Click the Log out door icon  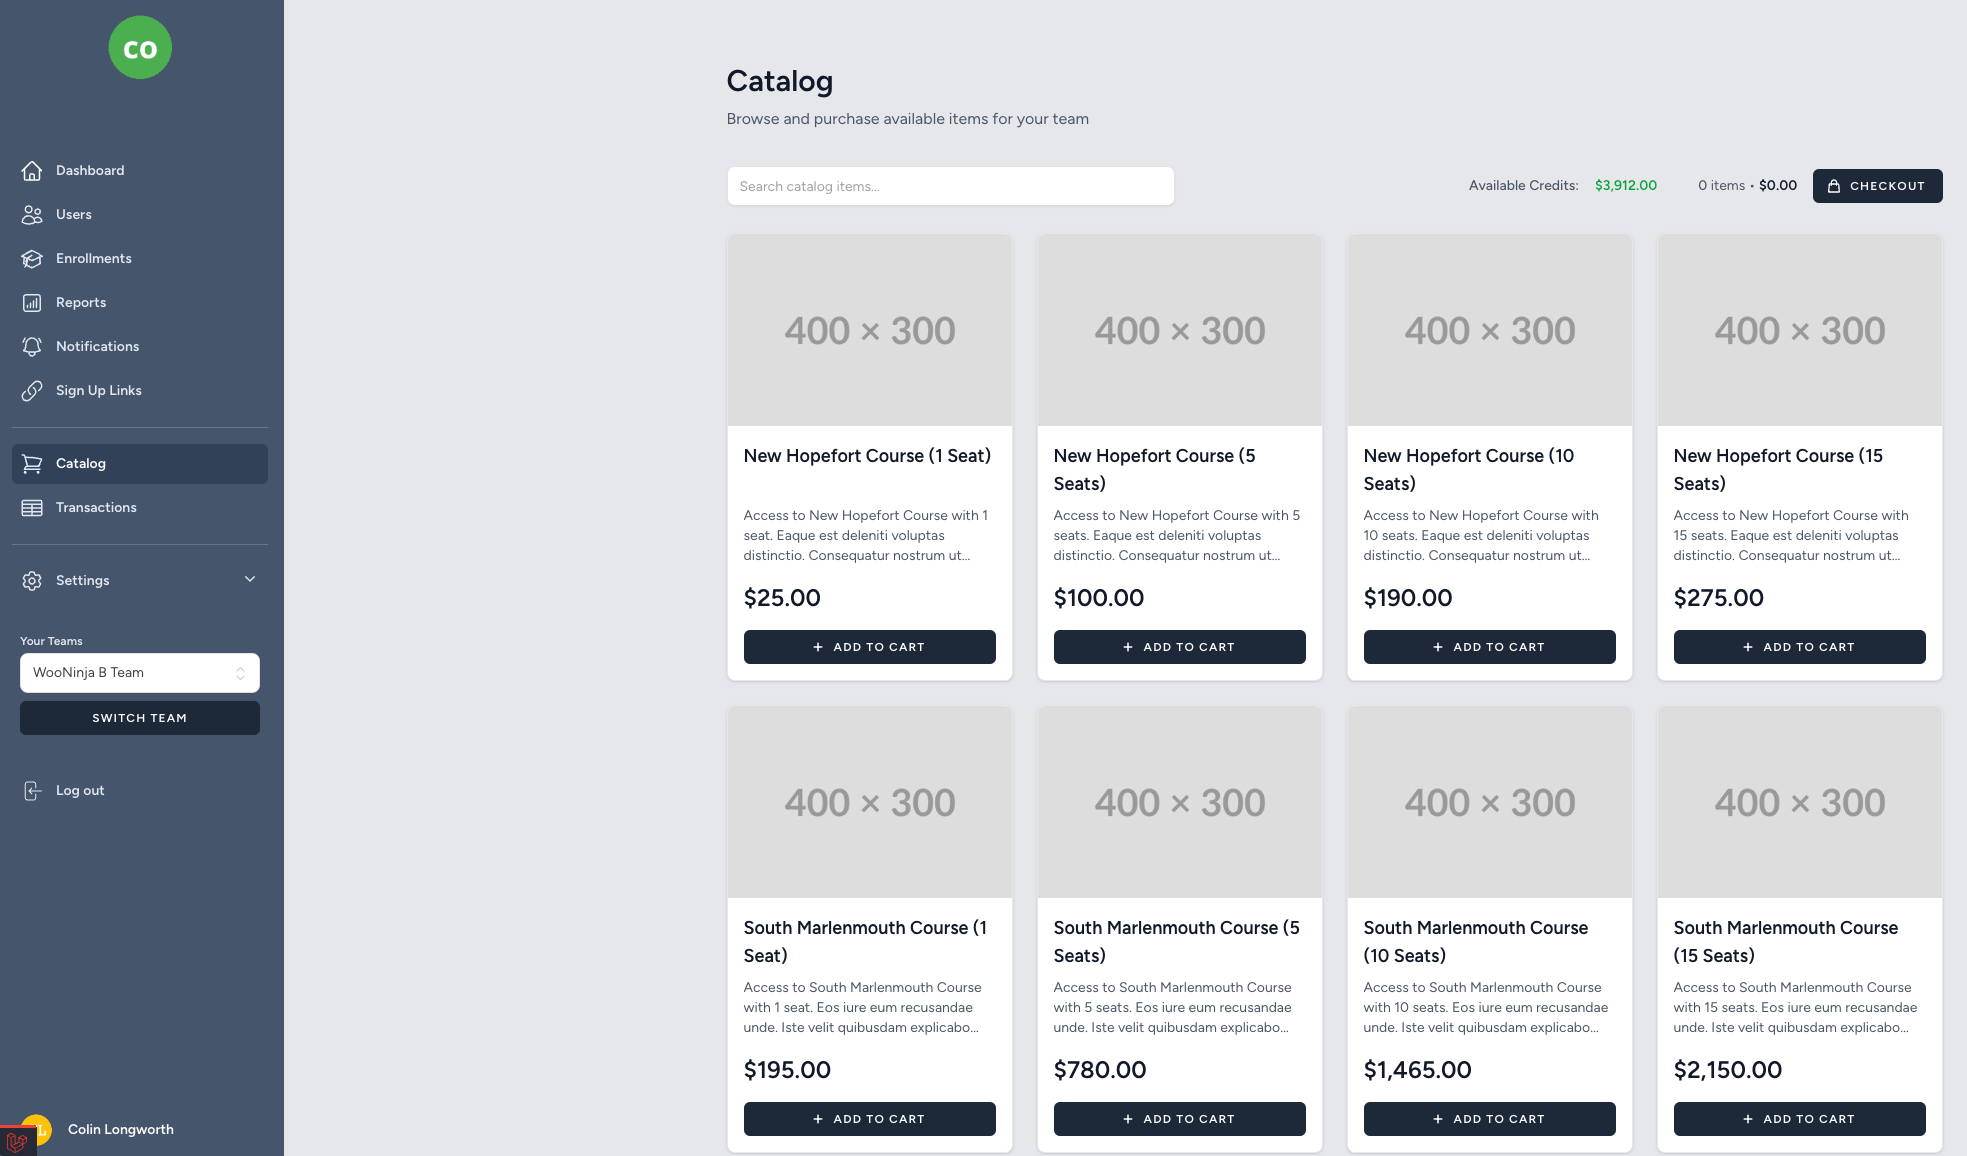[x=32, y=791]
